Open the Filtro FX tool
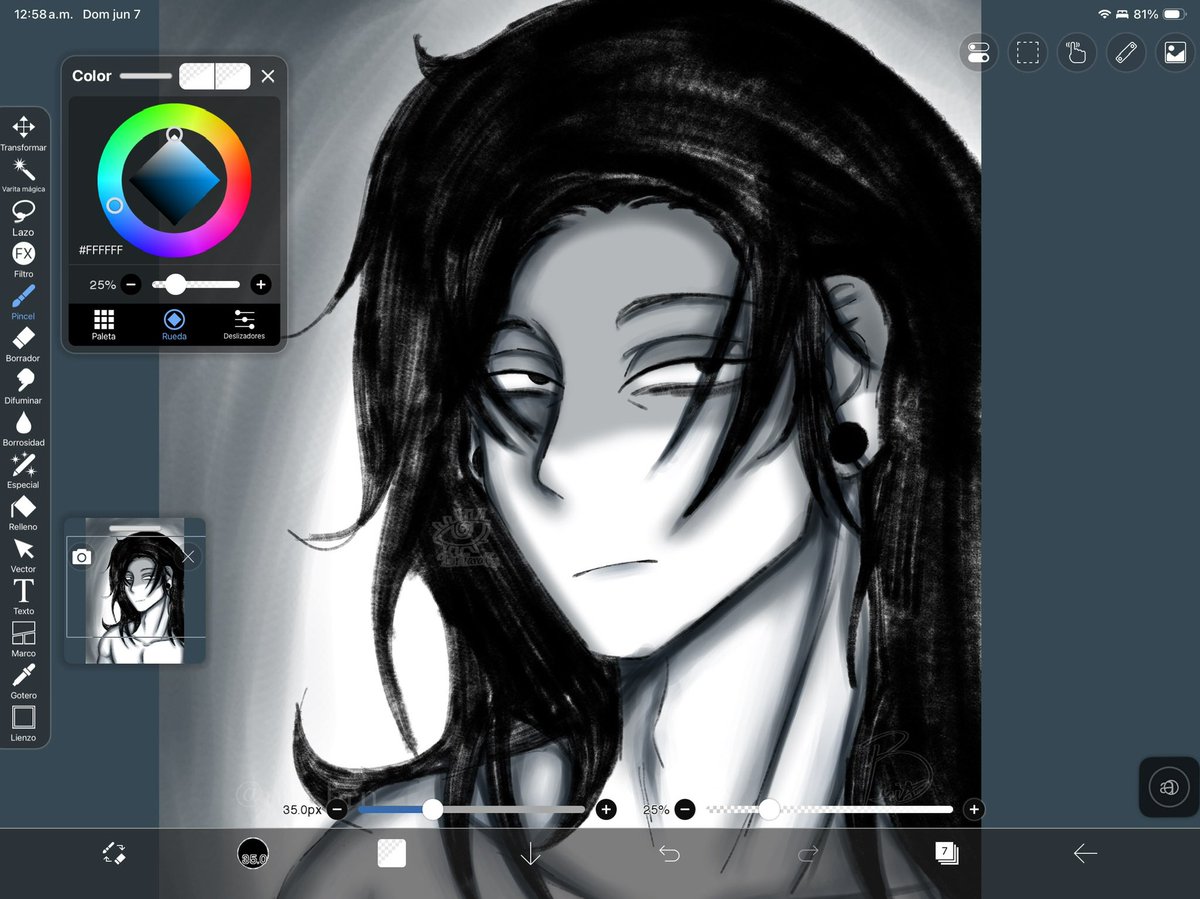The height and width of the screenshot is (899, 1200). click(x=23, y=260)
